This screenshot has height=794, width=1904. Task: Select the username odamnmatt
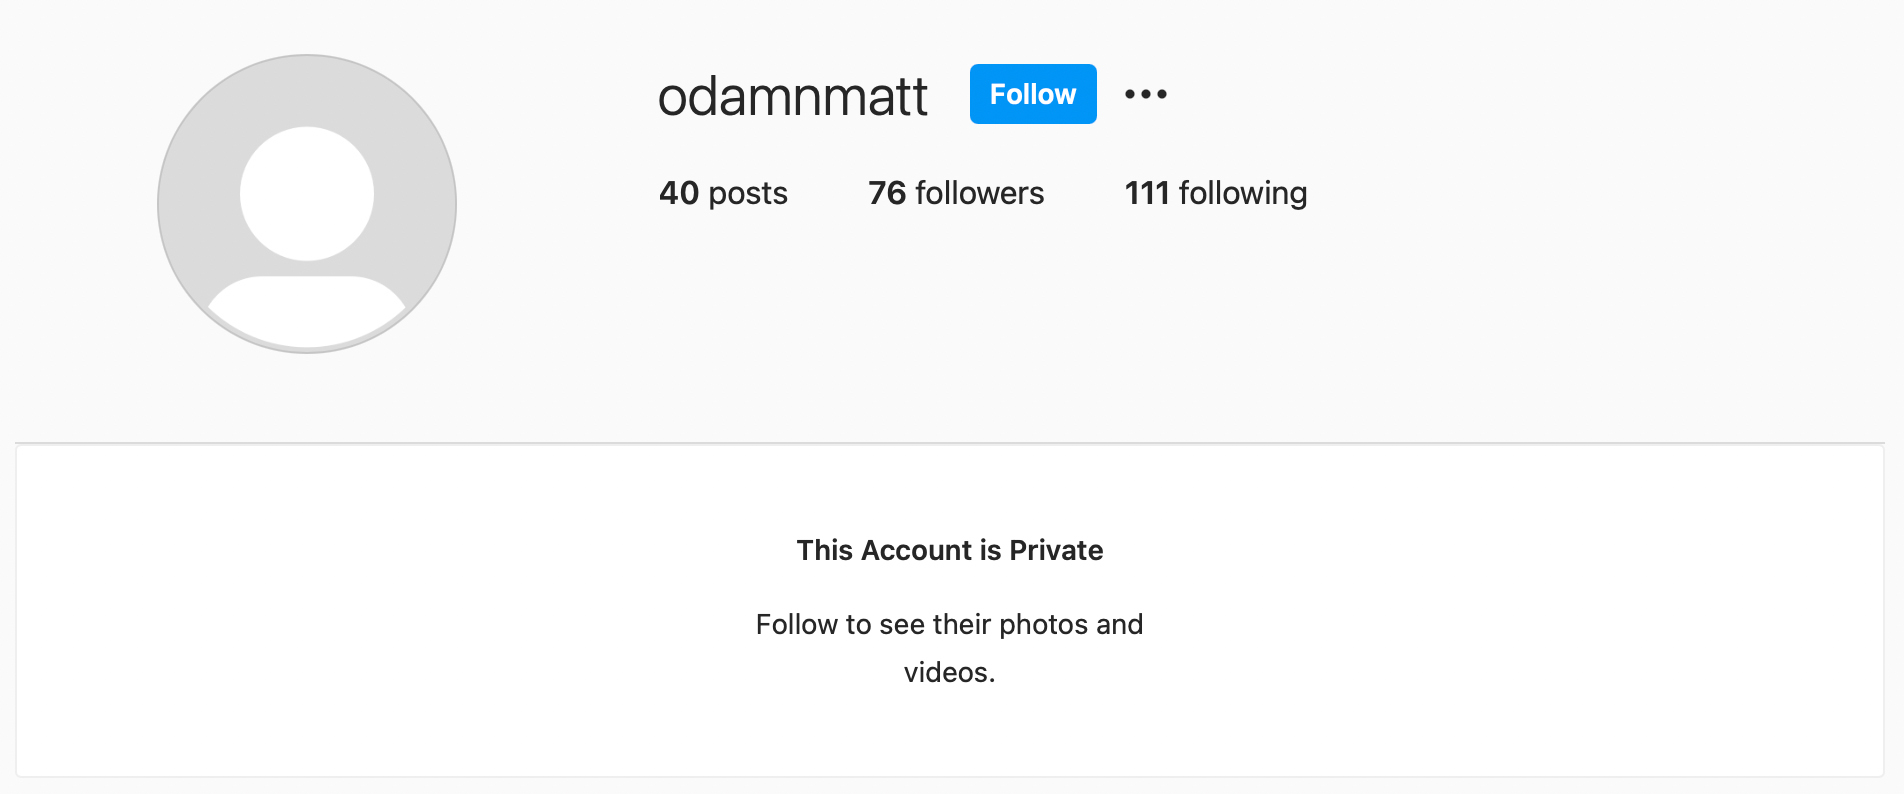click(x=793, y=95)
